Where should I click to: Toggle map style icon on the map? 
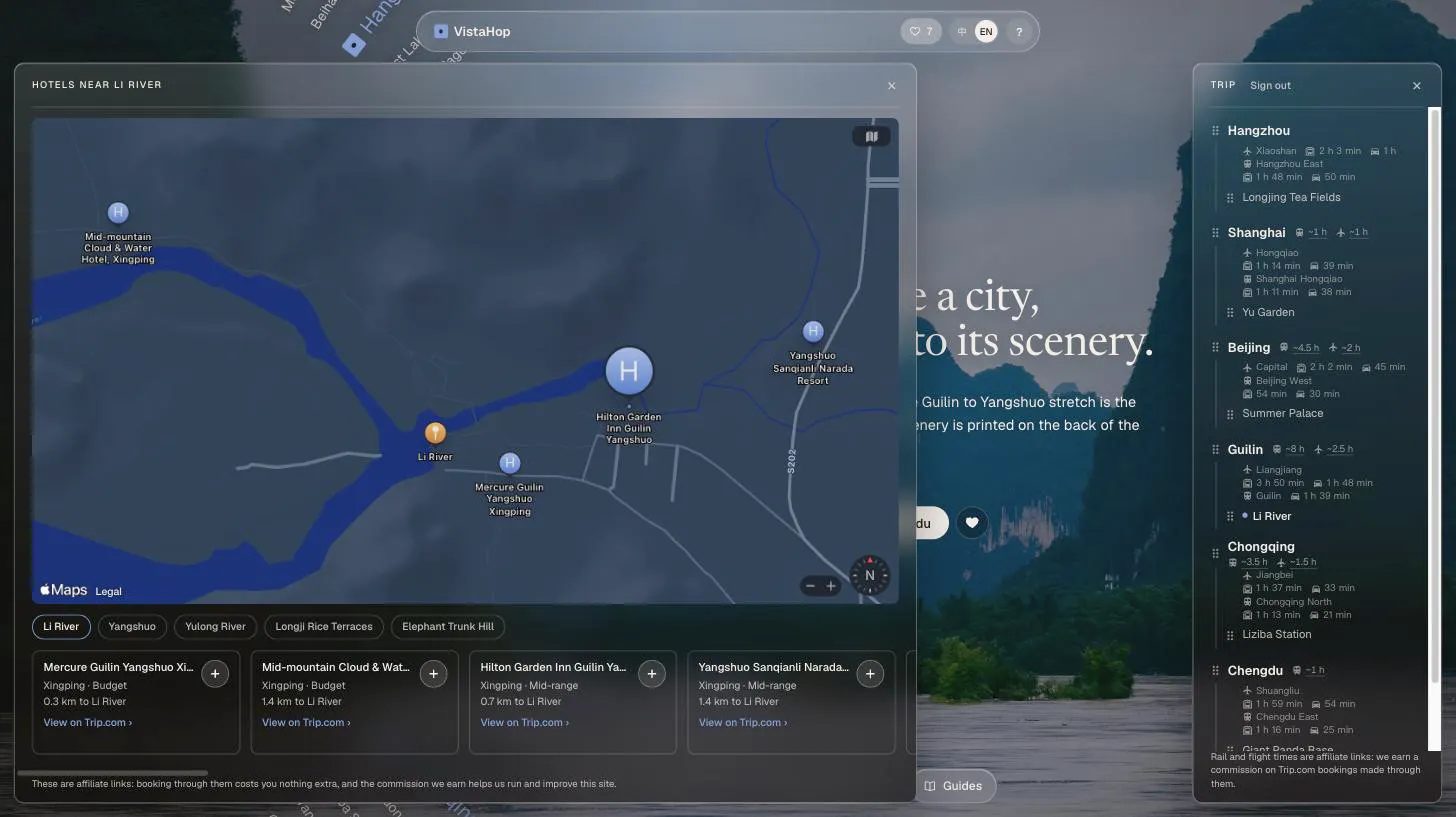click(x=871, y=136)
